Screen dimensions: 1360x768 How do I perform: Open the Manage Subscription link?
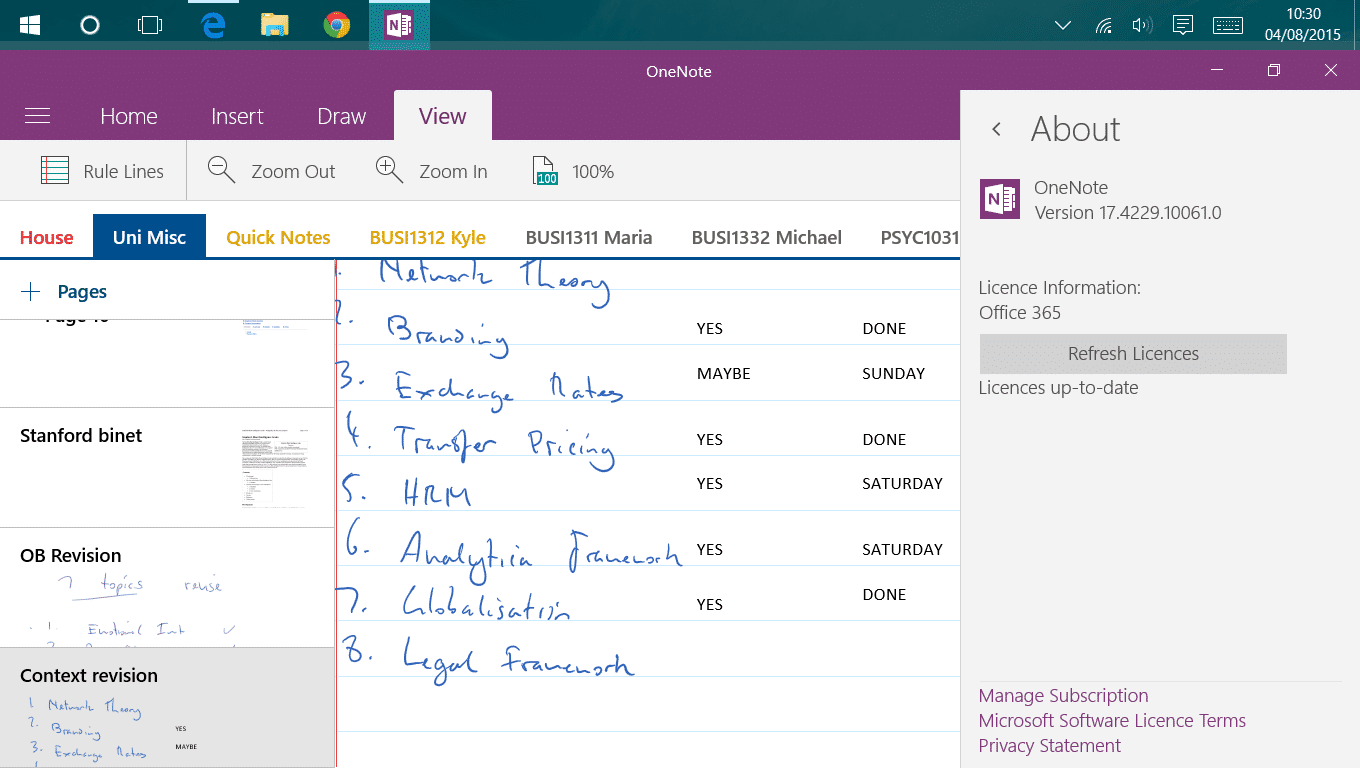coord(1063,695)
